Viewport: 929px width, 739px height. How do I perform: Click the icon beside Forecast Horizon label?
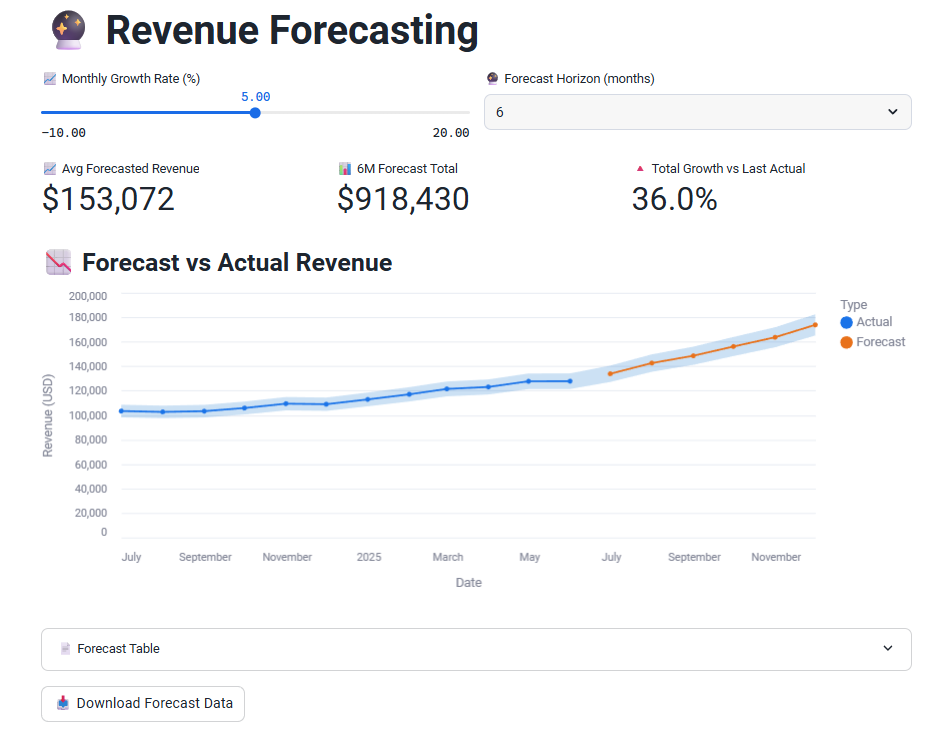click(492, 78)
